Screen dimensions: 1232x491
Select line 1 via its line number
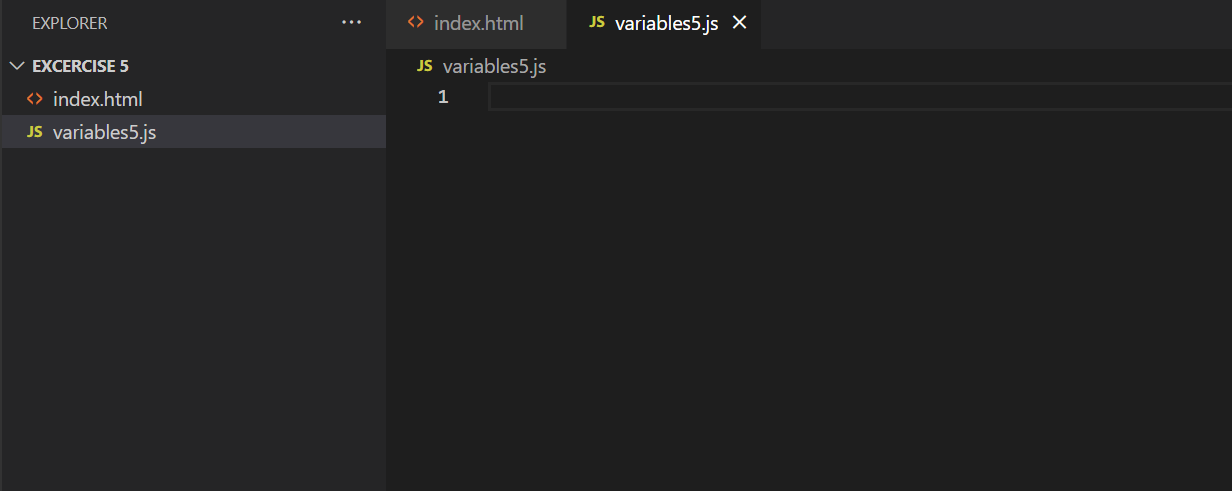pyautogui.click(x=443, y=97)
